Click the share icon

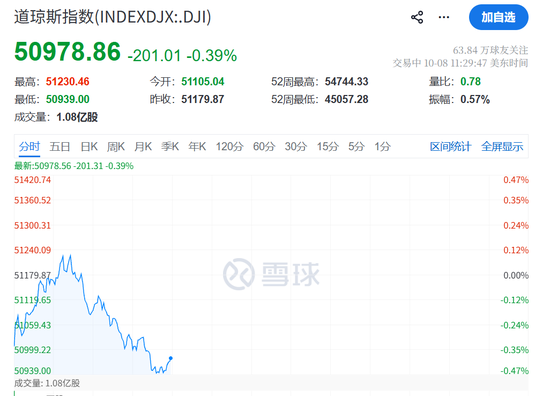(417, 18)
